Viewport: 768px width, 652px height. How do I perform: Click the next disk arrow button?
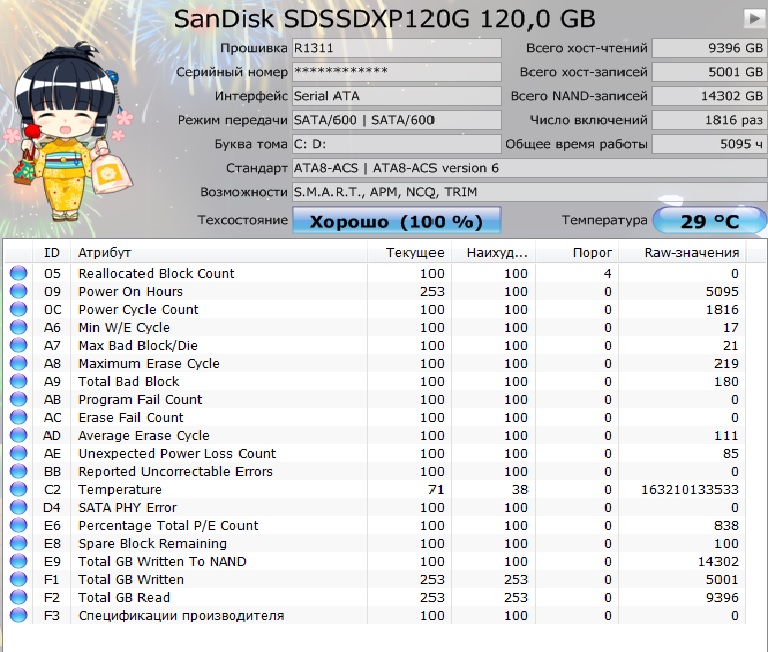(753, 19)
